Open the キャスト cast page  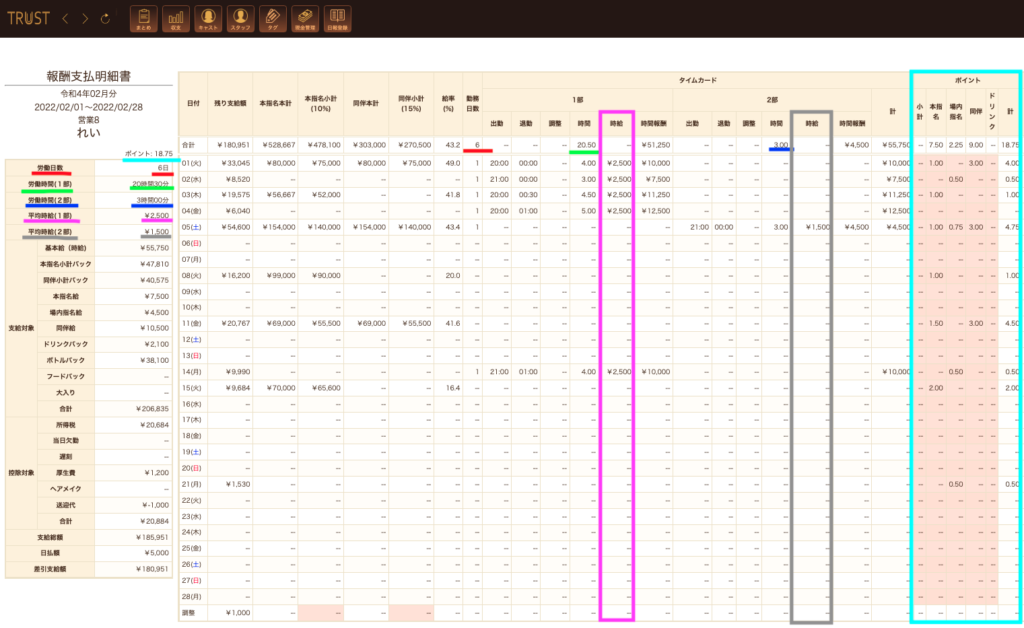[x=208, y=18]
